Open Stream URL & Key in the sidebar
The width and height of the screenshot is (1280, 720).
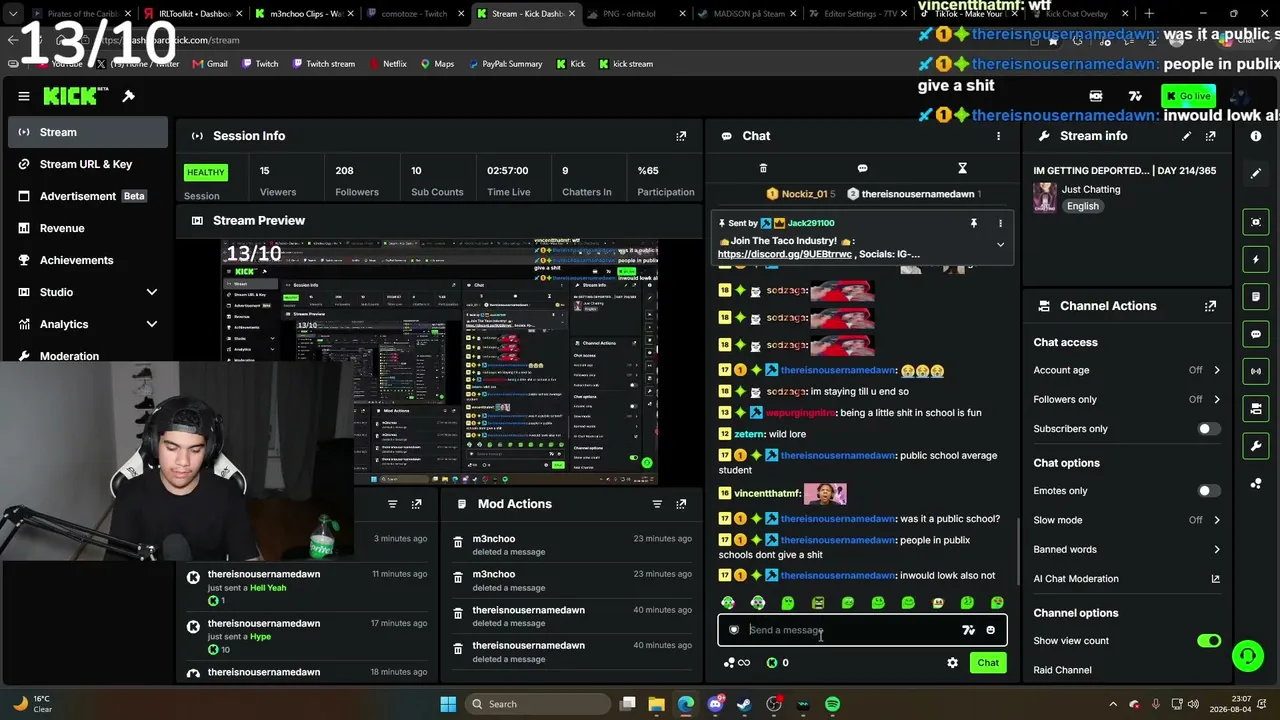[88, 164]
